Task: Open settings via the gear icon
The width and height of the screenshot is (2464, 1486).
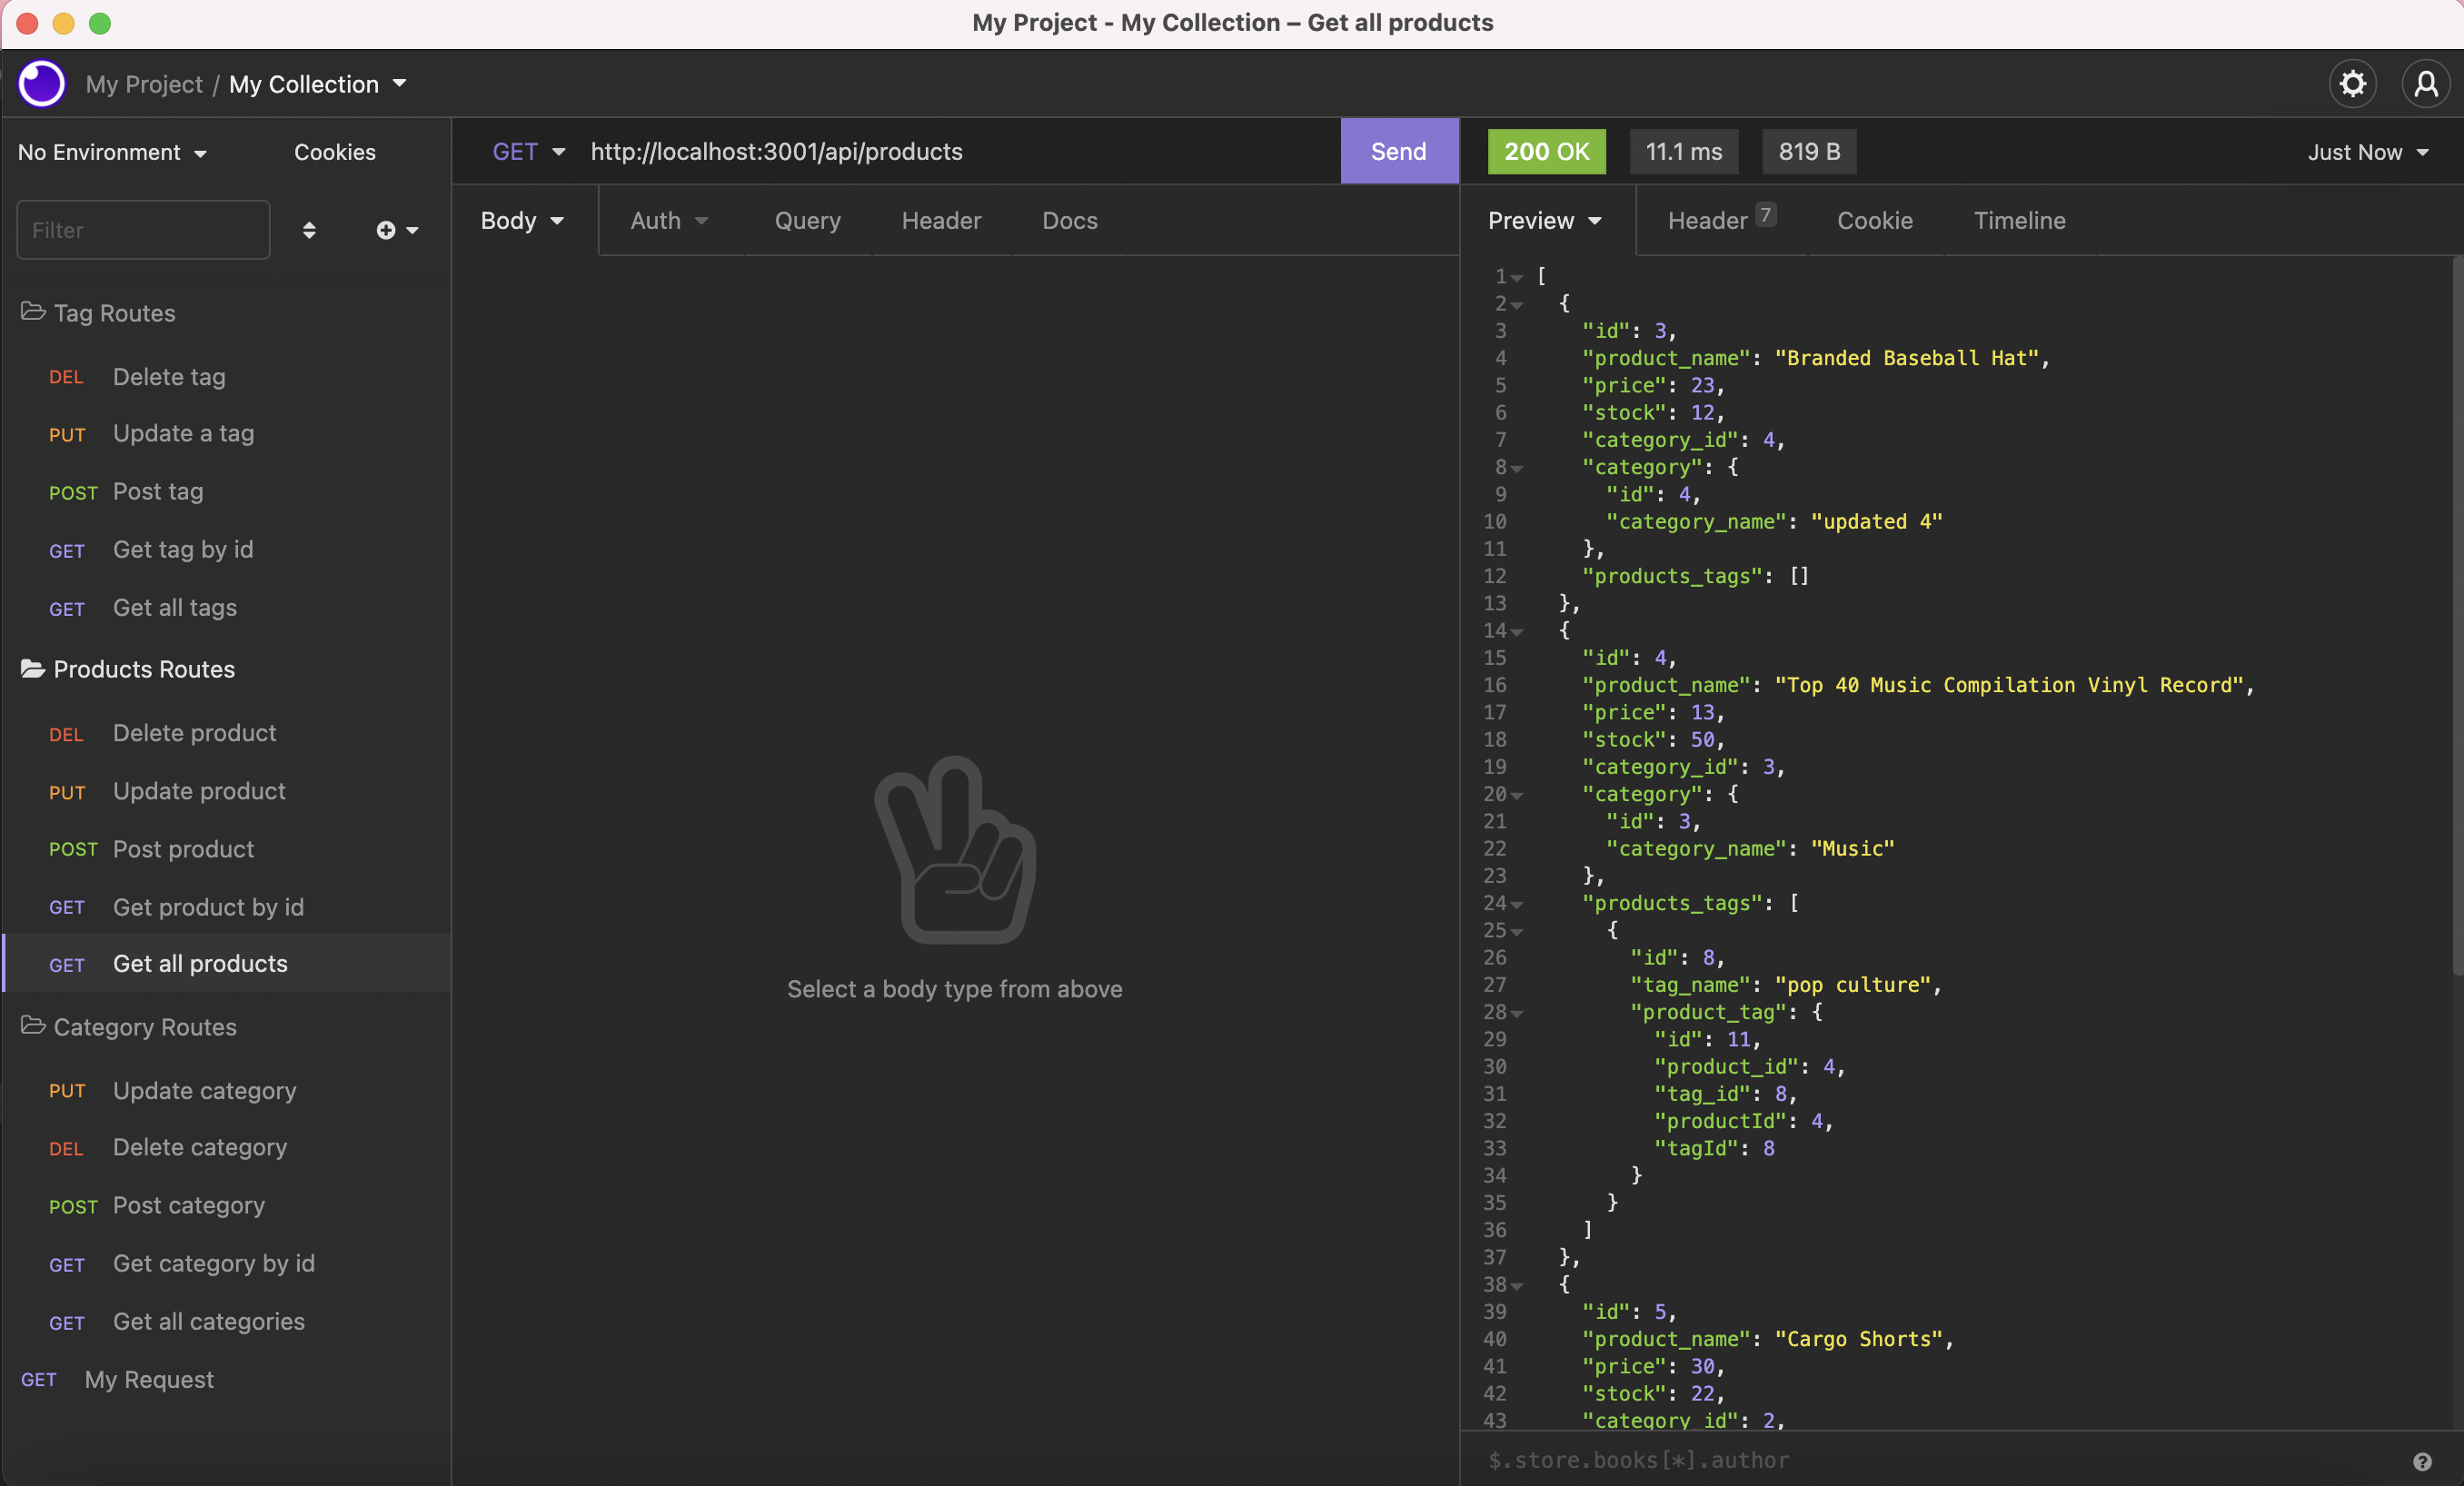Action: point(2352,83)
